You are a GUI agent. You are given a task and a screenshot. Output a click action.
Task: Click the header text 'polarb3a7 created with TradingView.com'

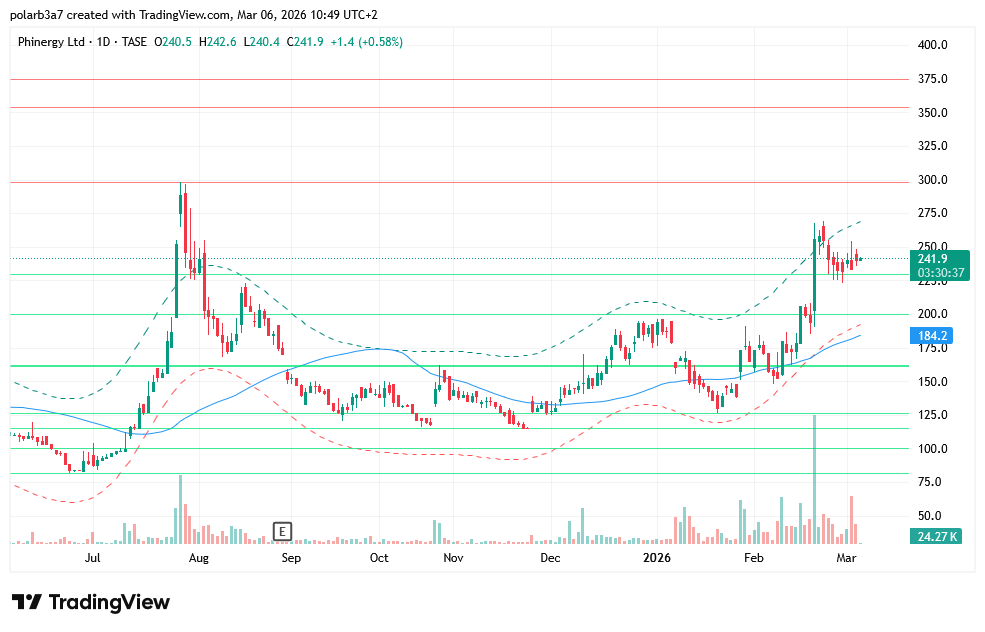[x=121, y=14]
